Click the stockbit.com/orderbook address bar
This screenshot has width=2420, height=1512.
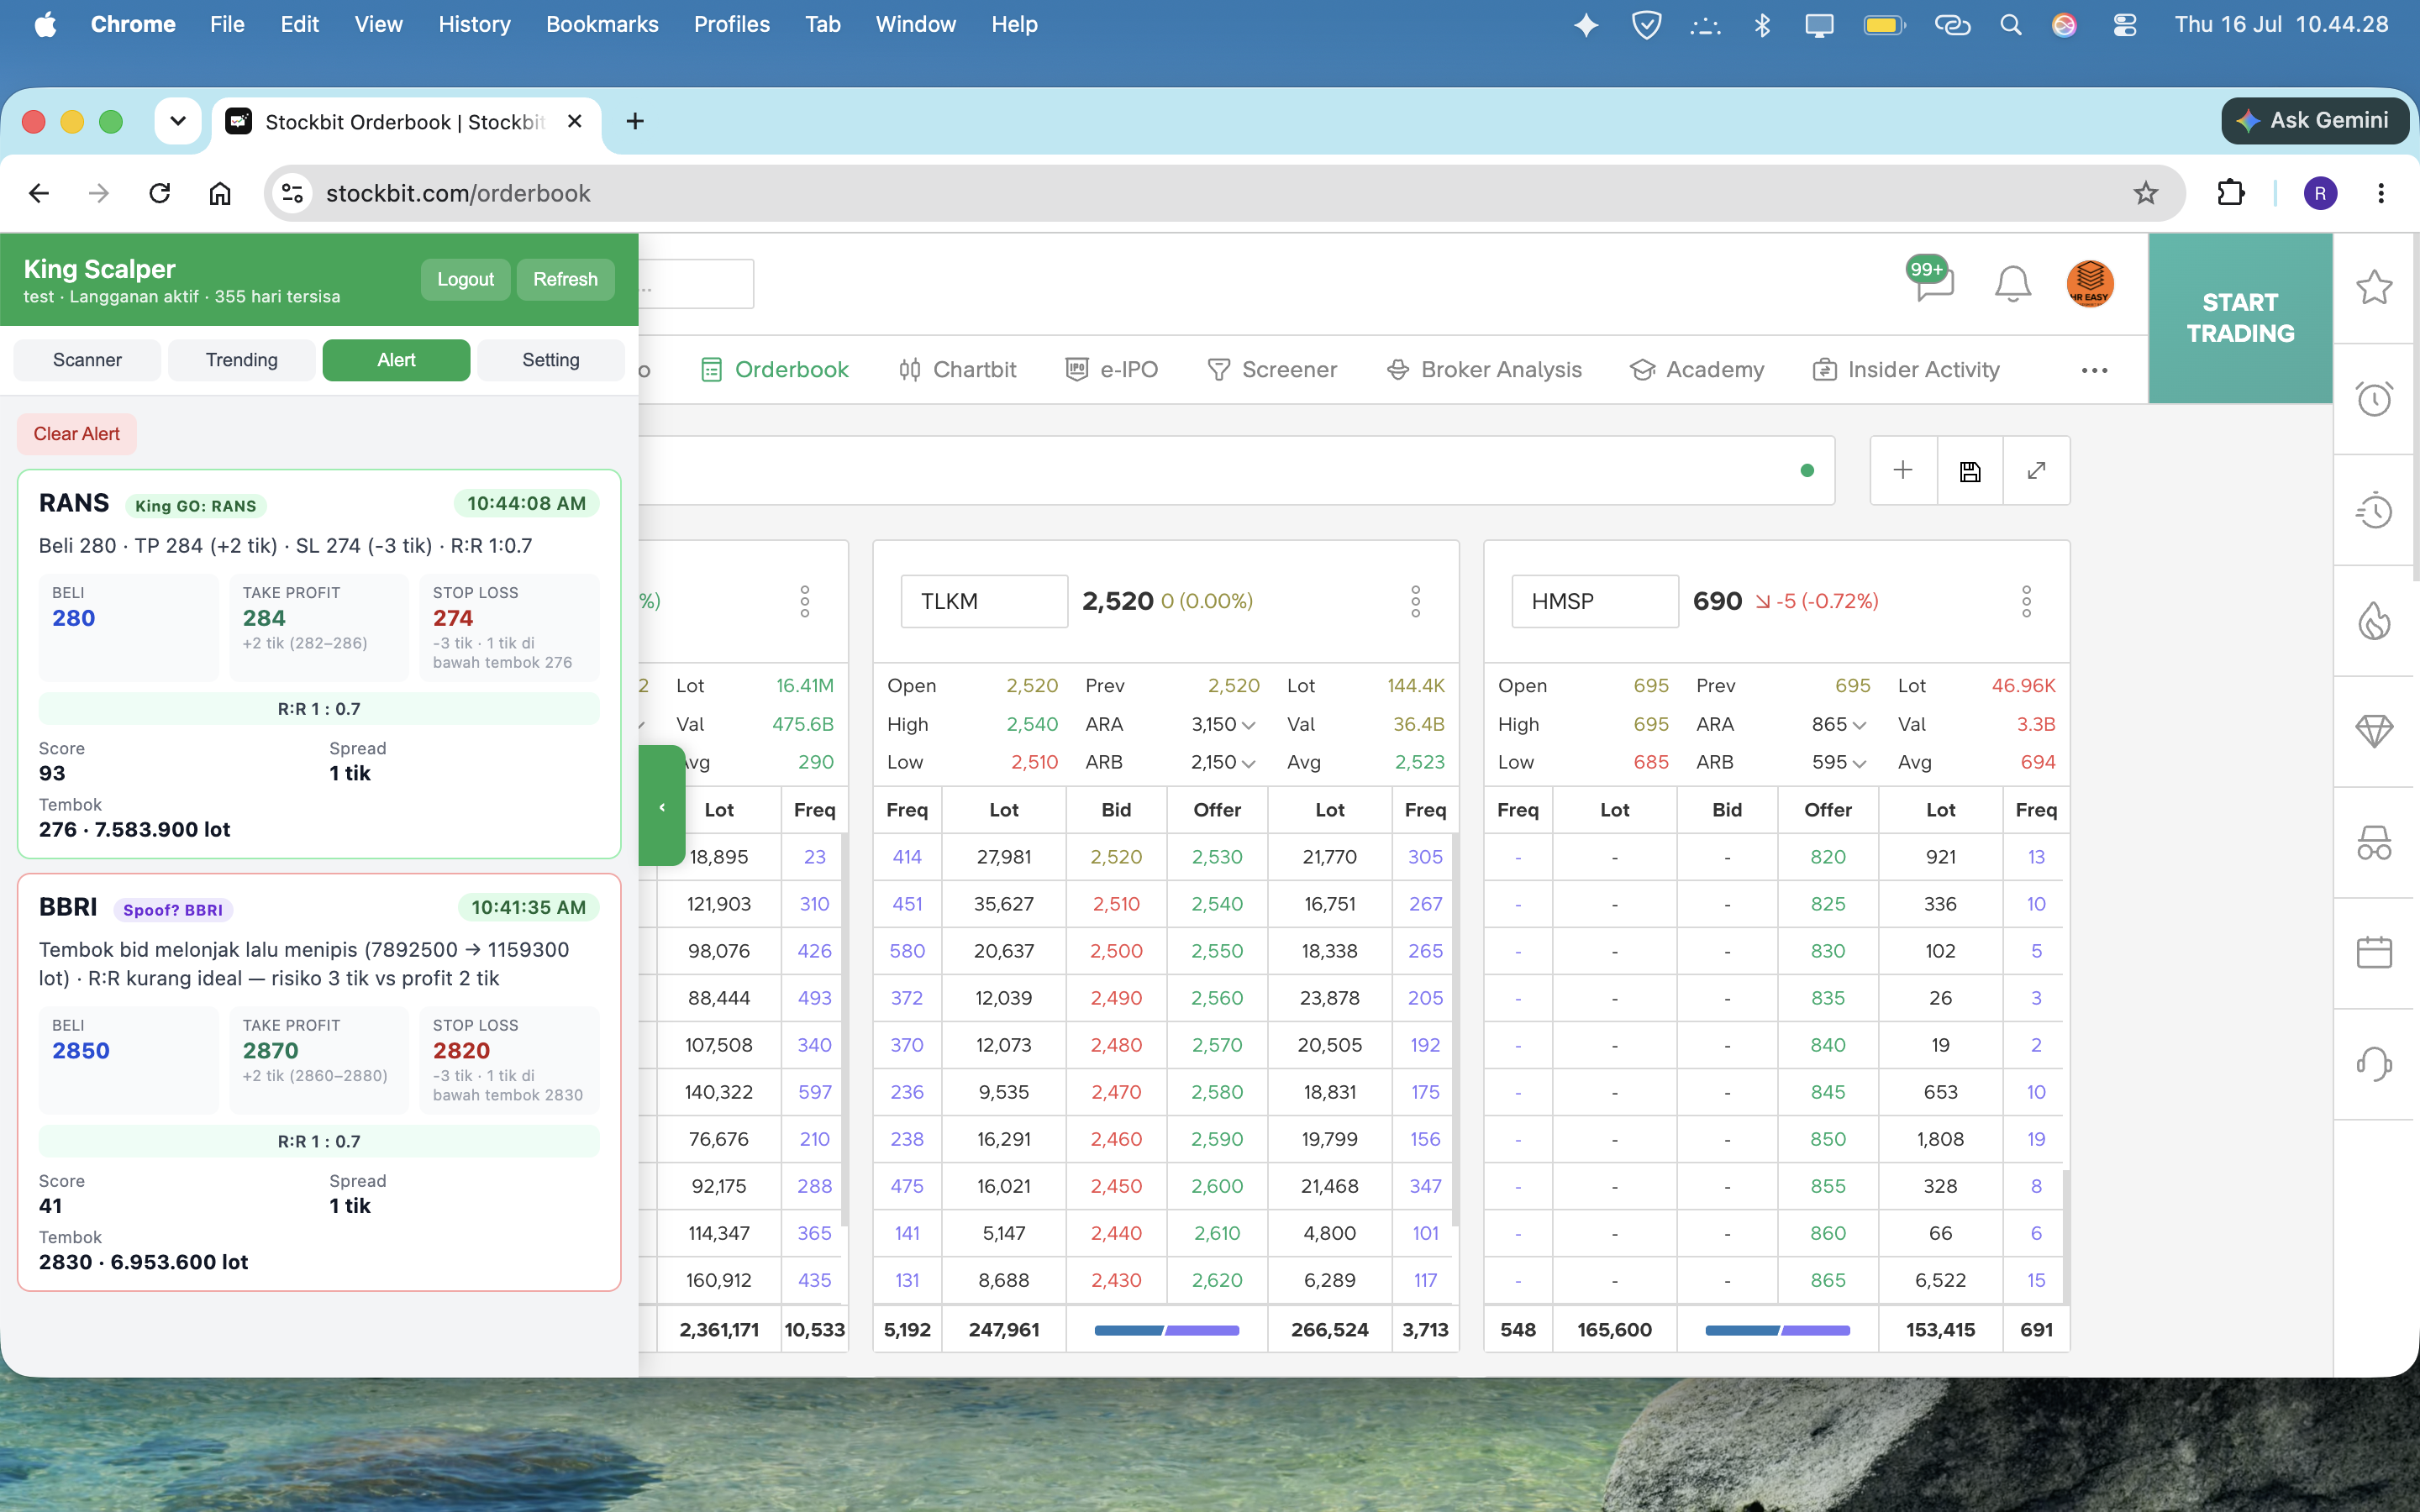(1225, 193)
